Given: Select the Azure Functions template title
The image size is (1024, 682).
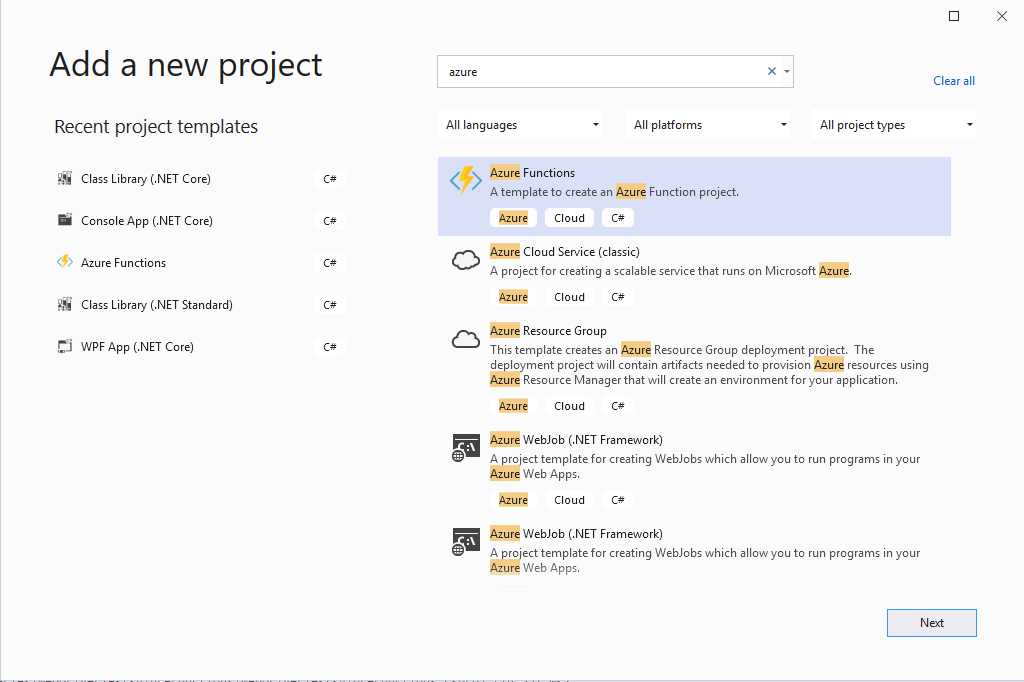Looking at the screenshot, I should point(532,172).
